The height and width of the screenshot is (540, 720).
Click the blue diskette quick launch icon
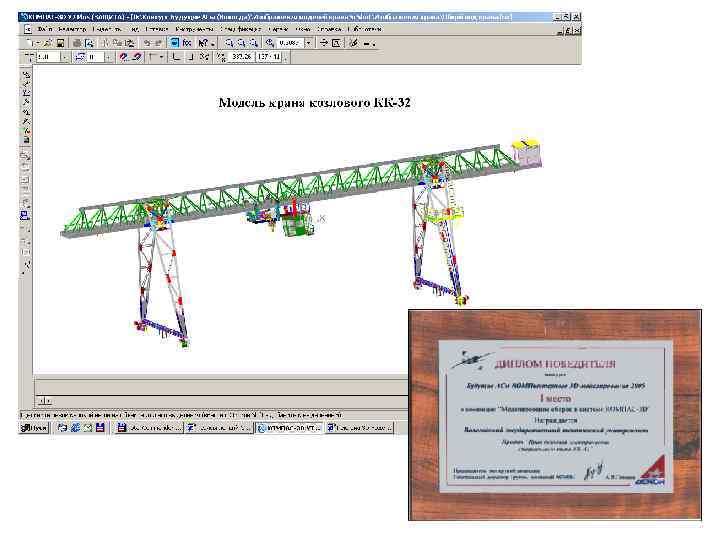[100, 428]
